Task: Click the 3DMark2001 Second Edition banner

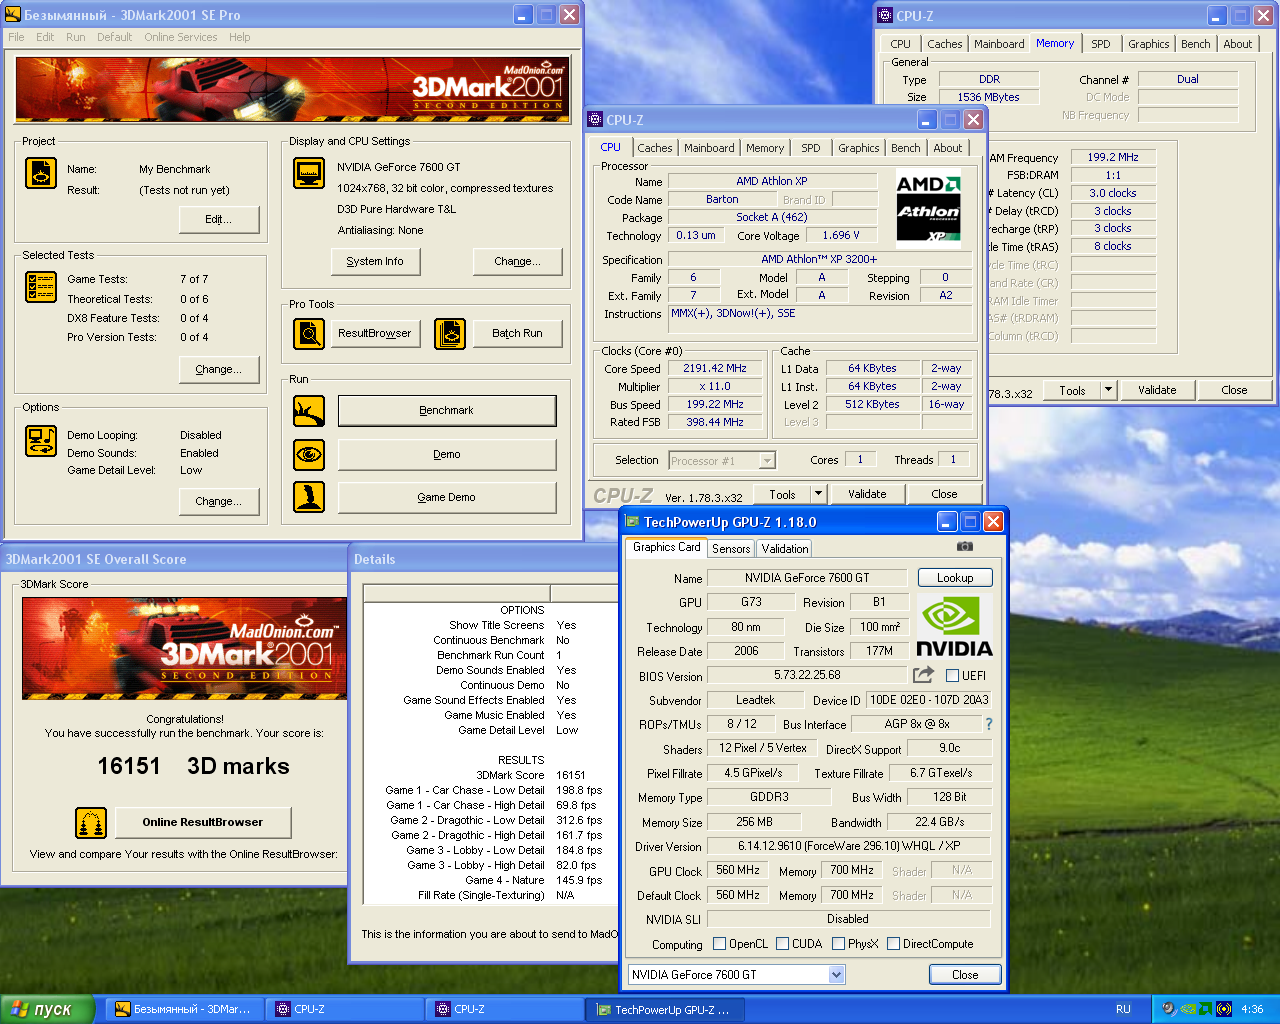Action: coord(291,89)
